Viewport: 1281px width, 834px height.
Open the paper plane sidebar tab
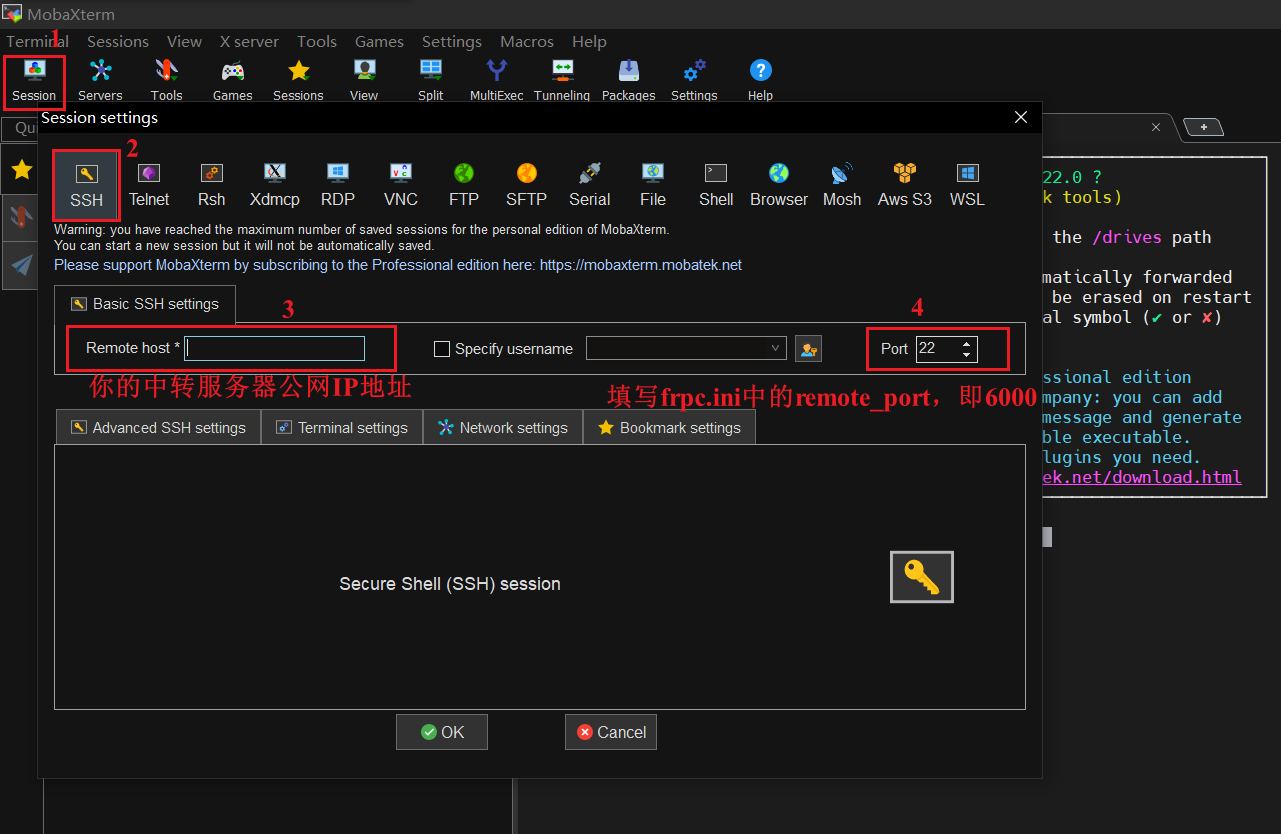pyautogui.click(x=21, y=265)
